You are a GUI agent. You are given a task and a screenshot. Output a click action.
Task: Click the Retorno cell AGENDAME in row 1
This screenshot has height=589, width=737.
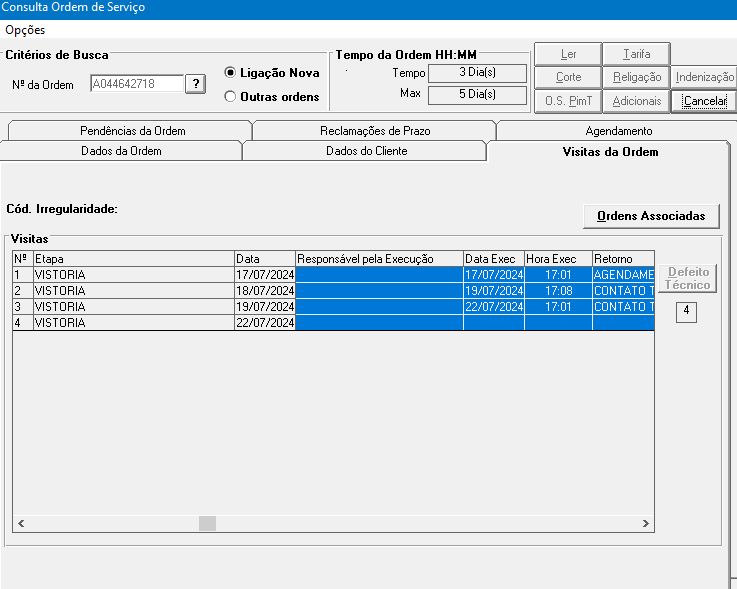click(623, 275)
